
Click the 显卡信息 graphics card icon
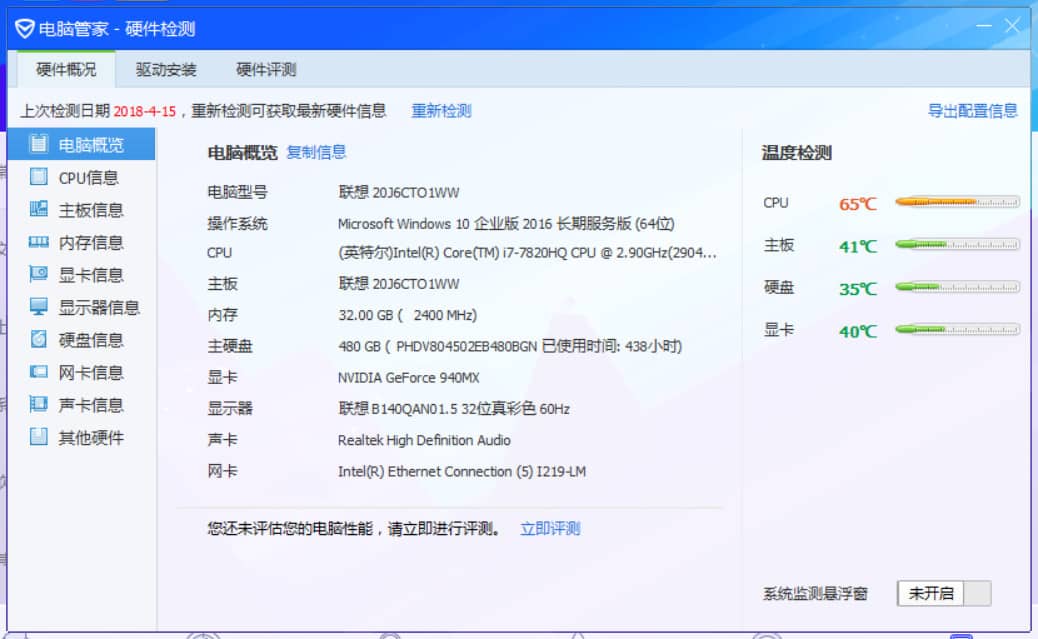tap(38, 274)
